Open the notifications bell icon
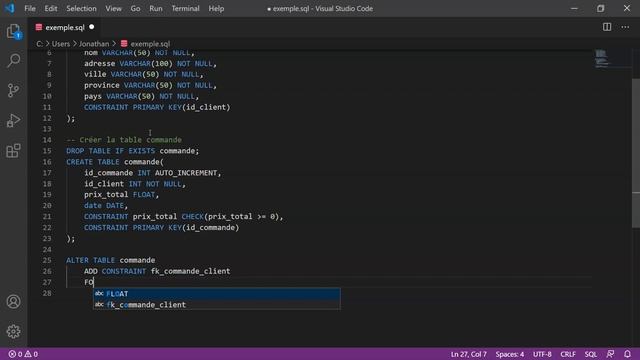Viewport: 640px width, 360px height. (627, 354)
